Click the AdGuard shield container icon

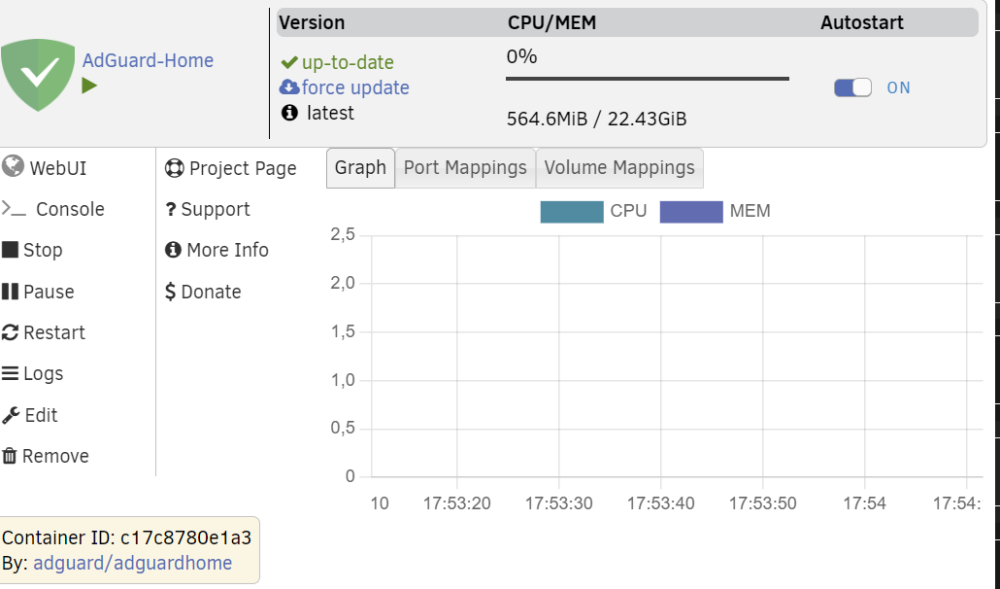coord(38,75)
